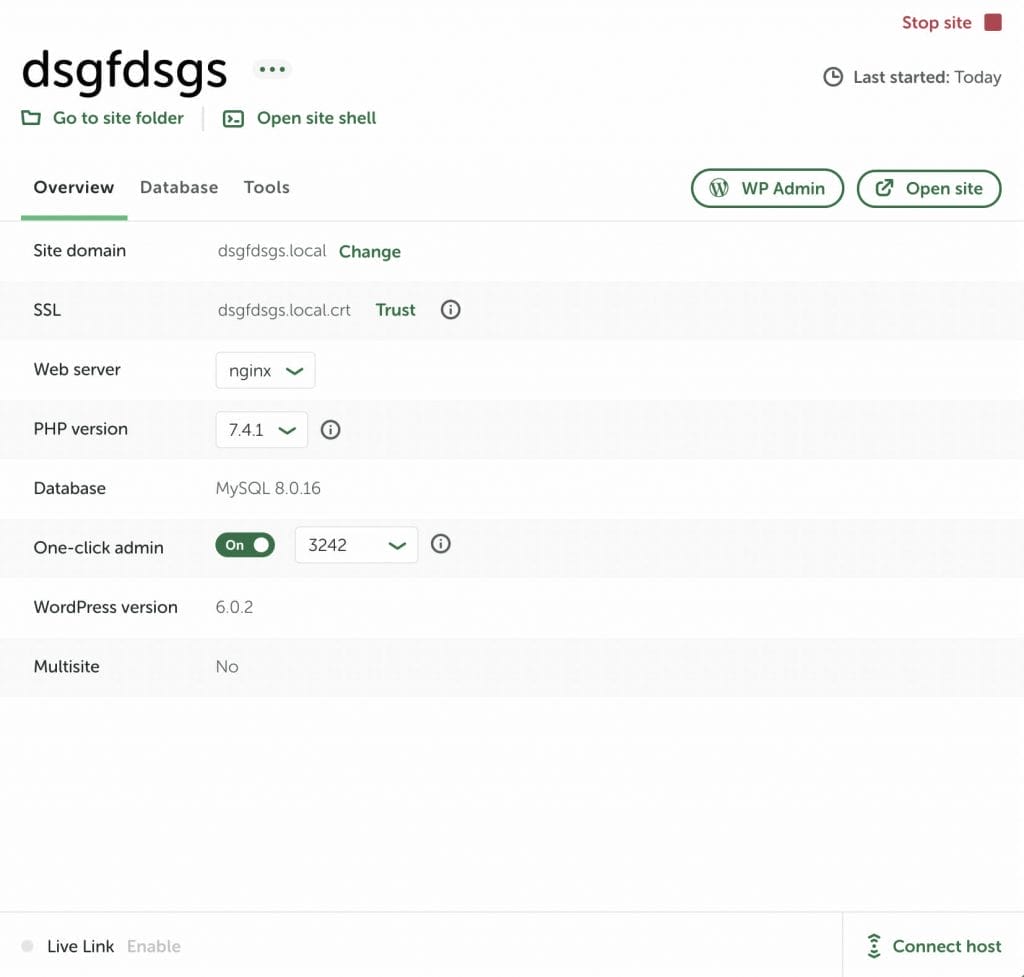This screenshot has height=977, width=1024.
Task: Click the Live Link label
Action: 80,946
